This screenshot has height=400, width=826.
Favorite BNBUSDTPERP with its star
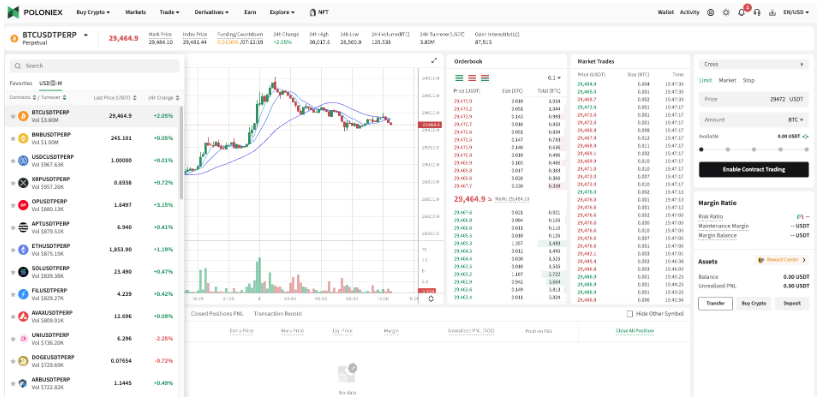[x=13, y=138]
